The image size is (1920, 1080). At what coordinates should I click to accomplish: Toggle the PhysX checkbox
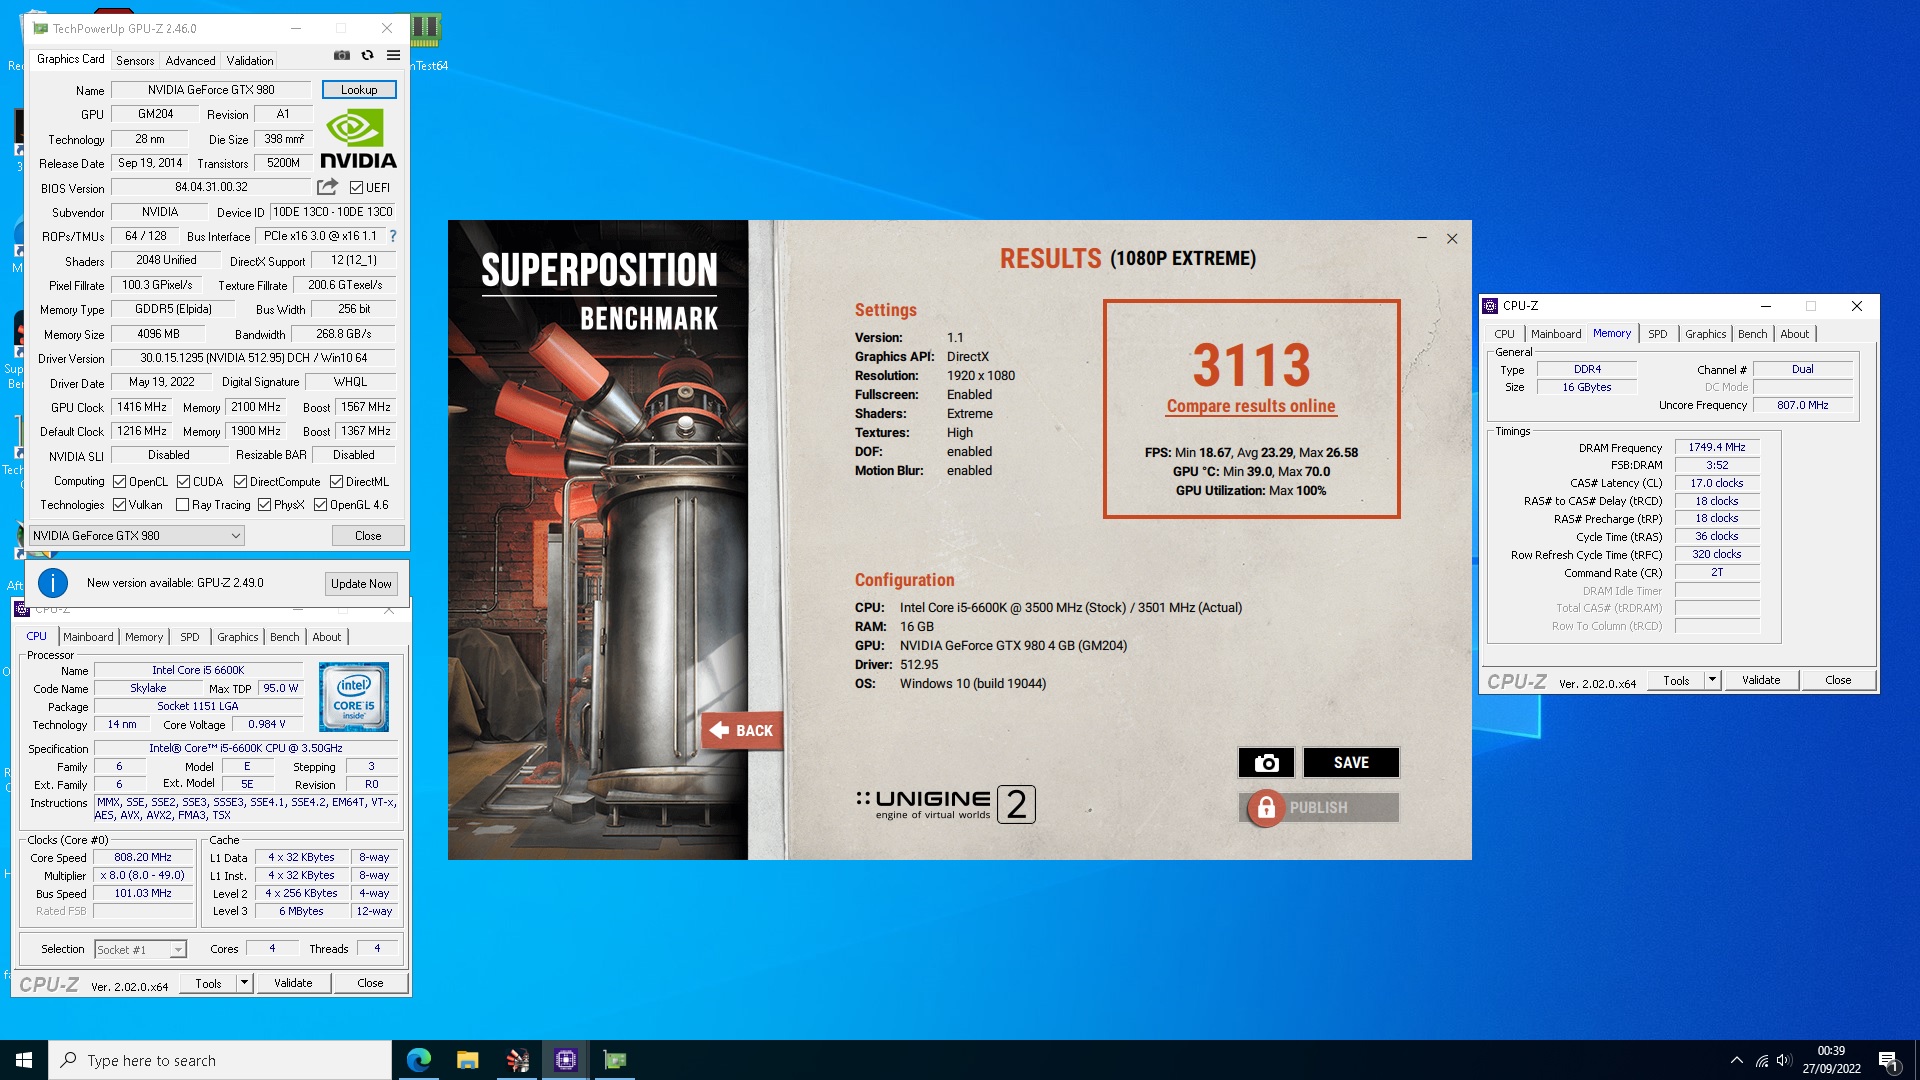click(265, 505)
